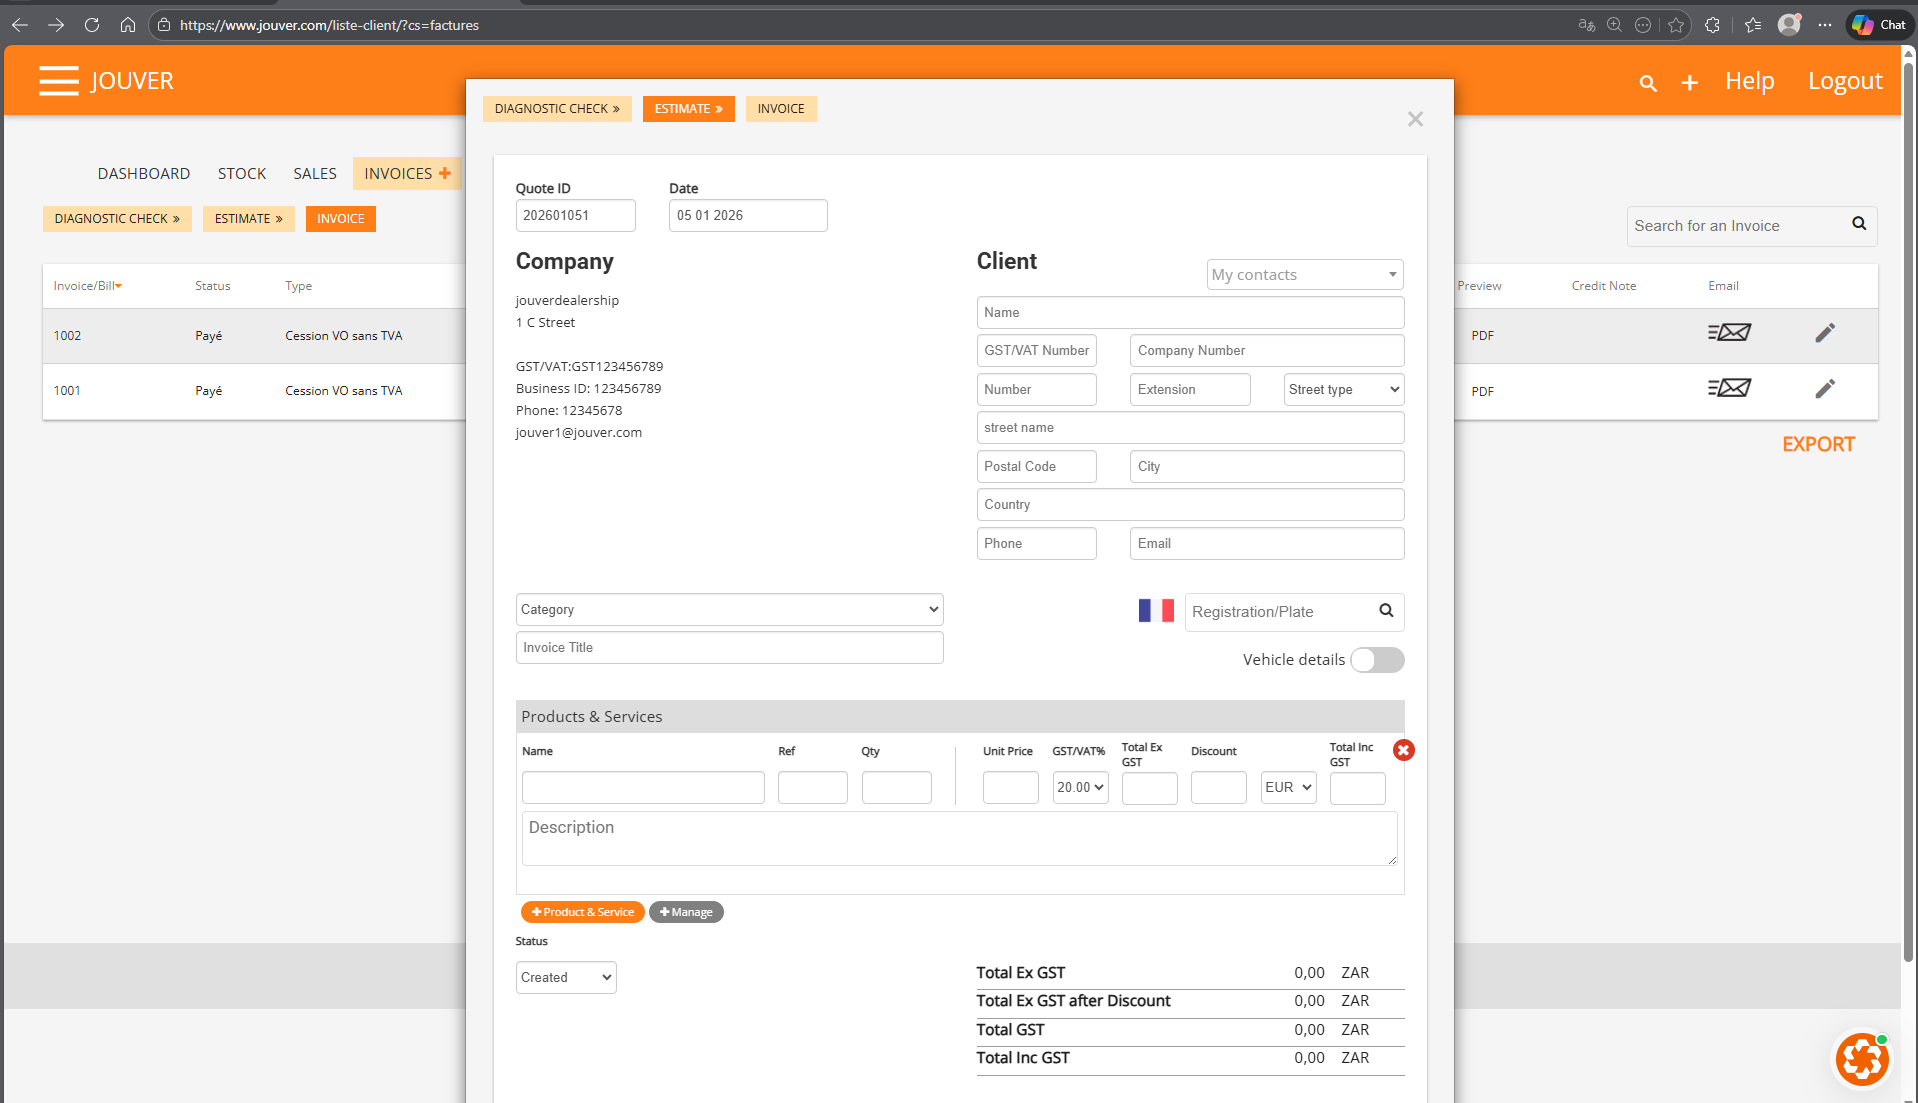This screenshot has height=1103, width=1918.
Task: Open the My contacts dropdown
Action: click(1305, 275)
